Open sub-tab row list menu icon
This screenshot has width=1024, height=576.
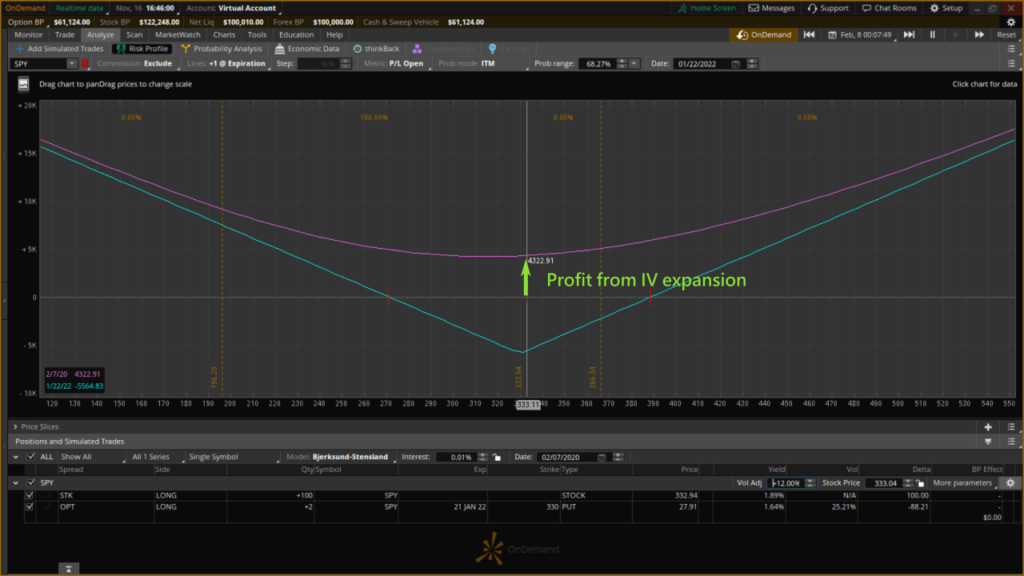point(1011,48)
